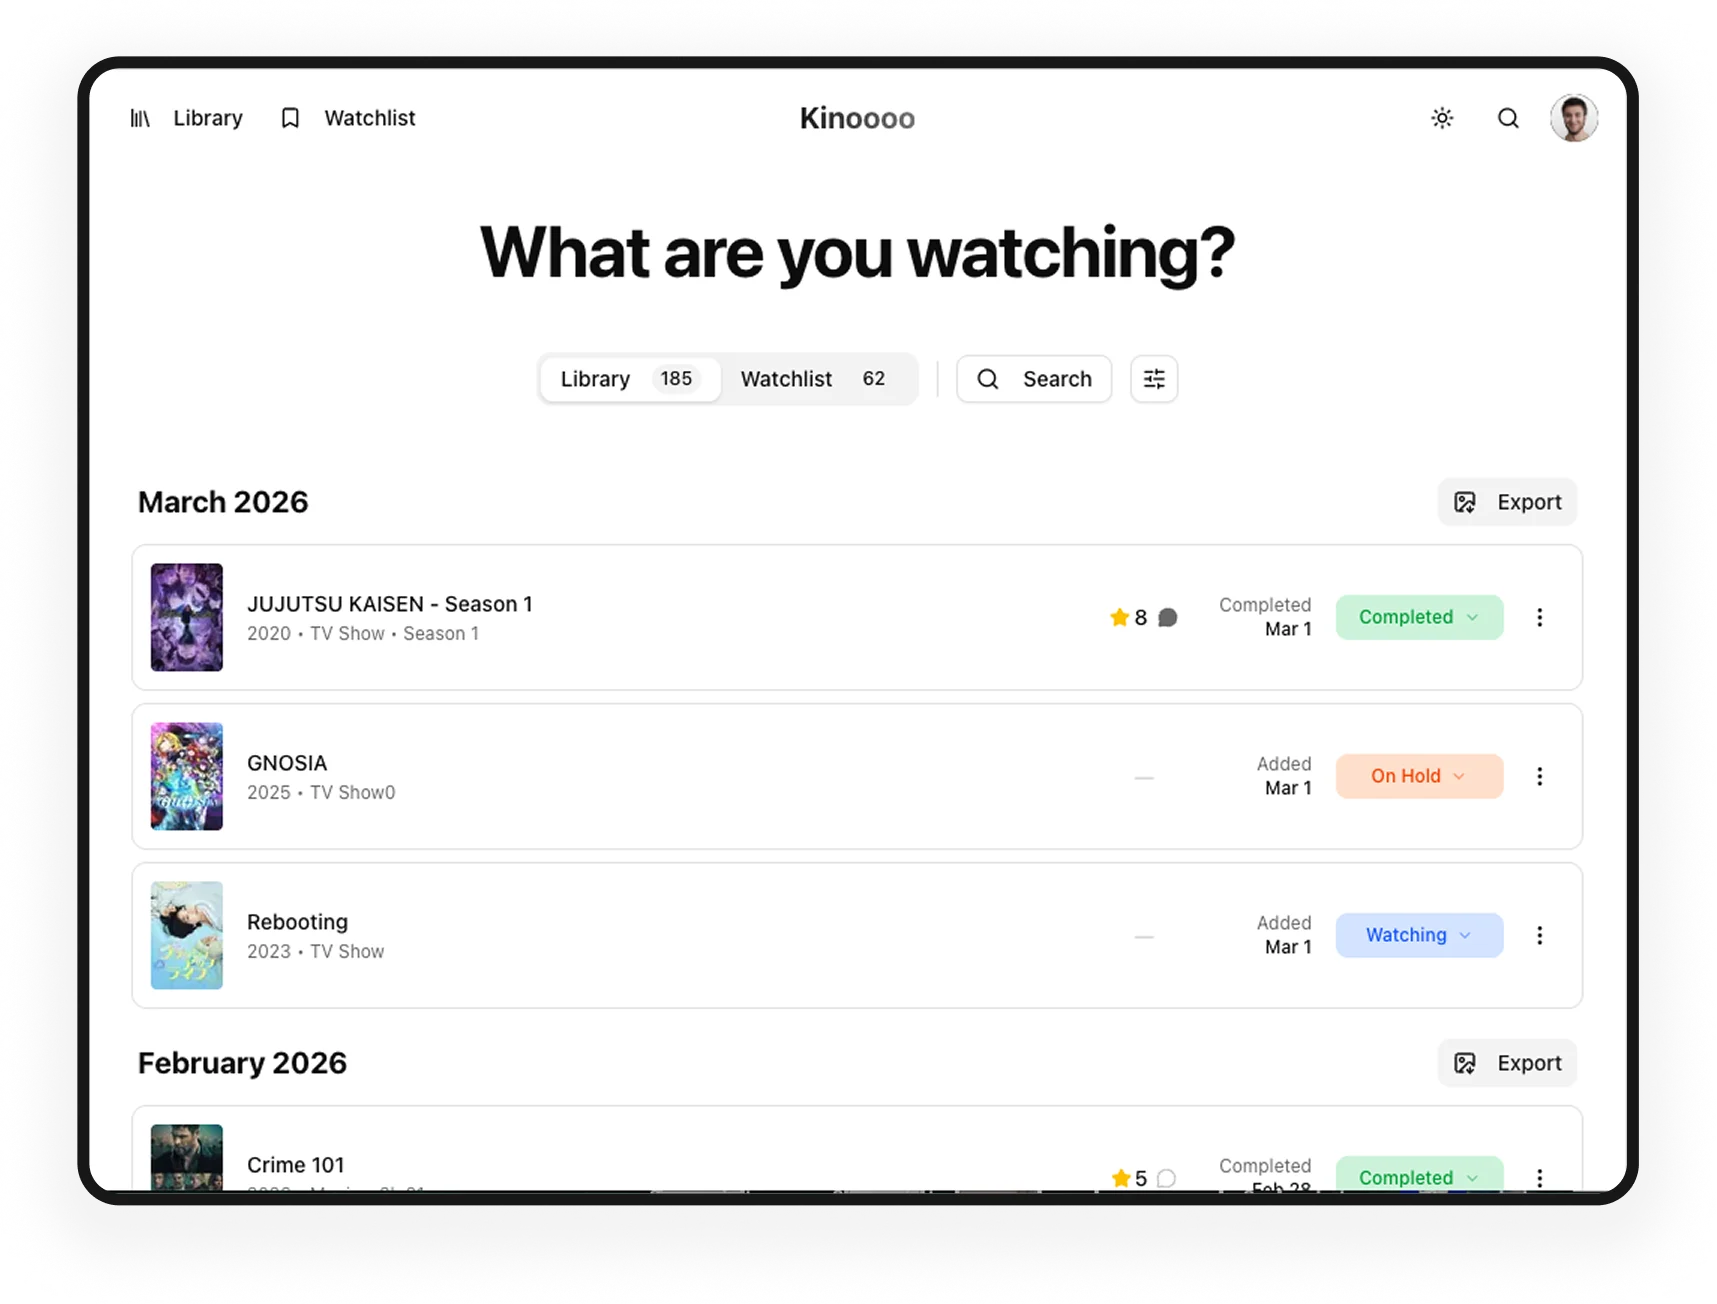Export the February 2026 list
Image resolution: width=1717 pixels, height=1304 pixels.
click(1507, 1063)
